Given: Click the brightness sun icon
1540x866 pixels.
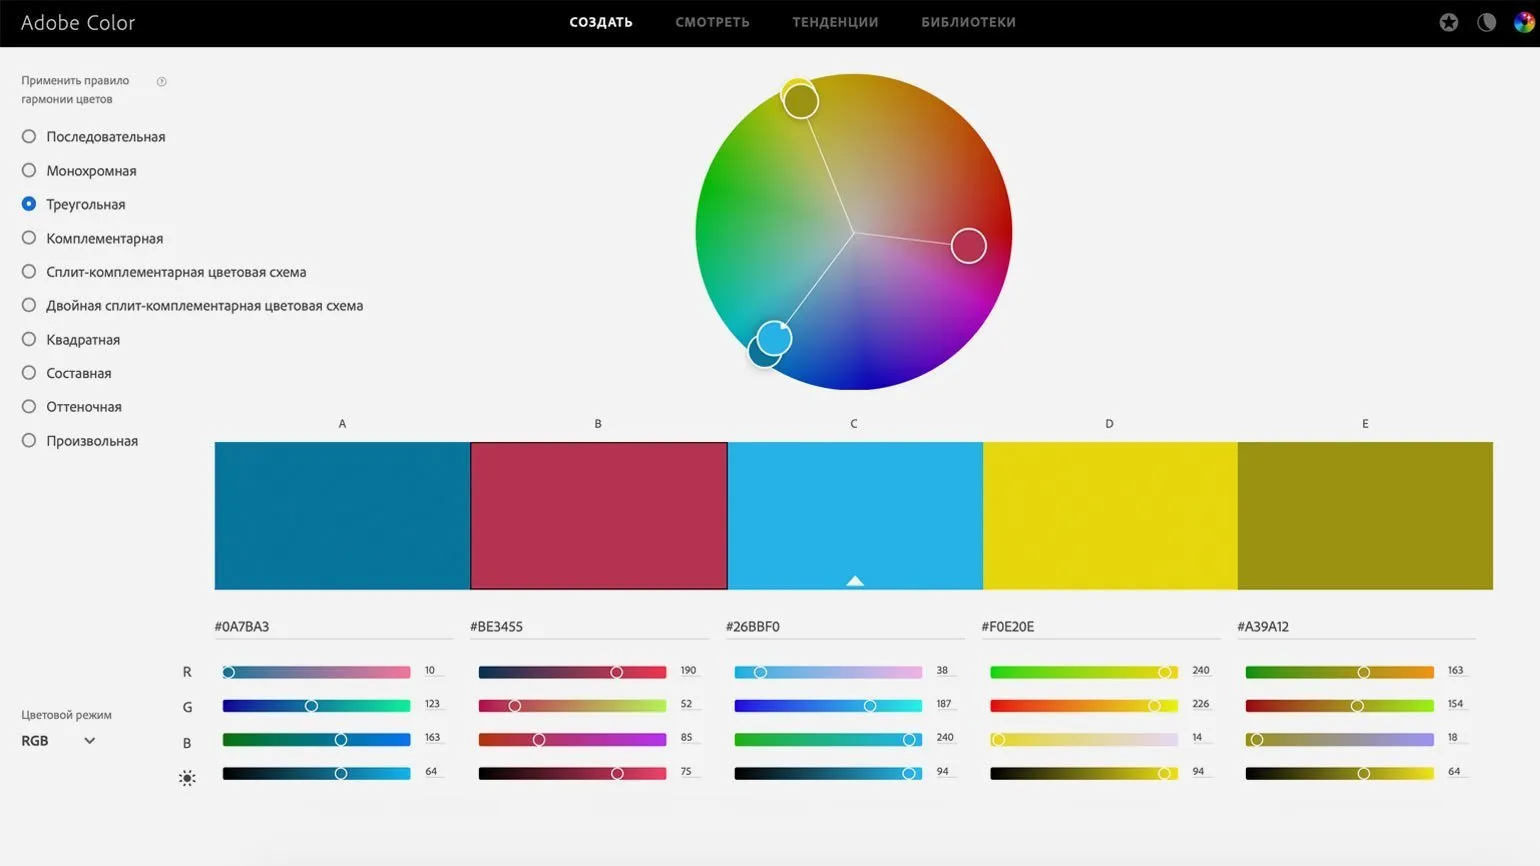Looking at the screenshot, I should click(187, 778).
